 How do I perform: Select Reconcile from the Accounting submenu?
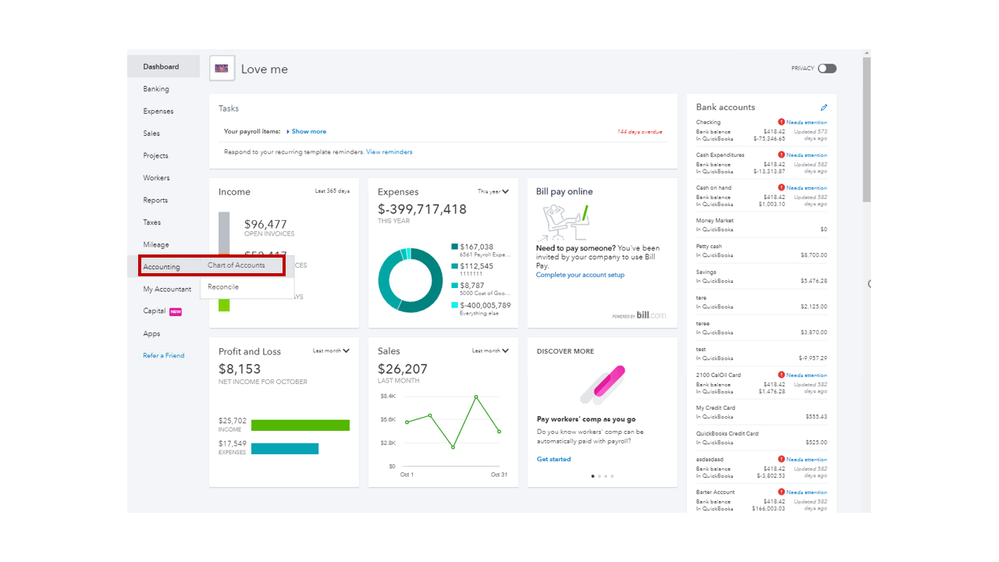click(223, 287)
